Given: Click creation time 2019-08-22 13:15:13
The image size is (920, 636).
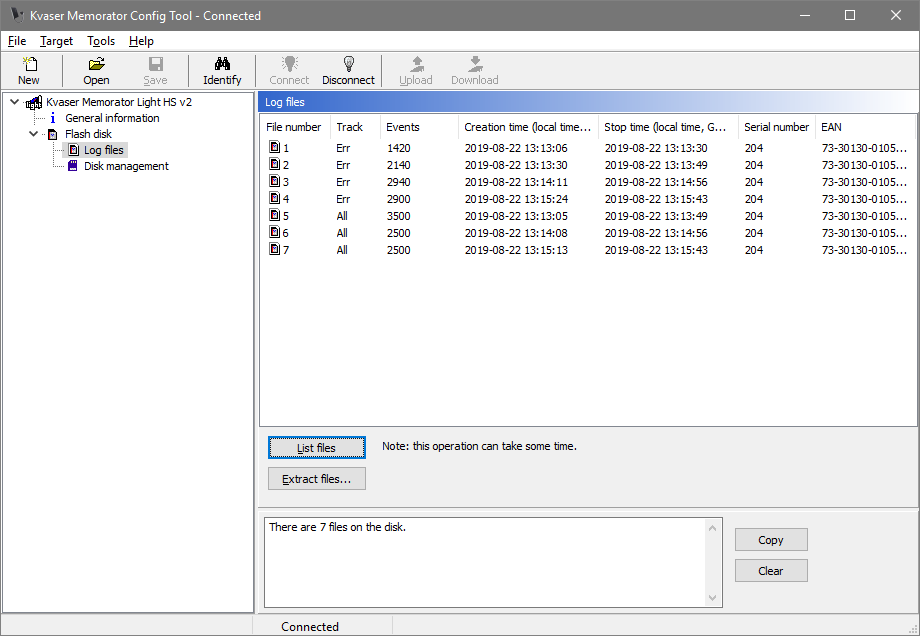Looking at the screenshot, I should 516,250.
